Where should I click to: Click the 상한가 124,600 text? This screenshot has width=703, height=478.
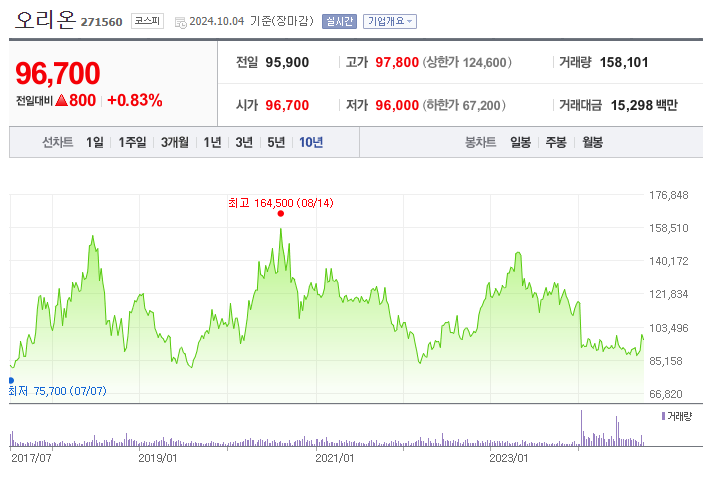point(467,62)
